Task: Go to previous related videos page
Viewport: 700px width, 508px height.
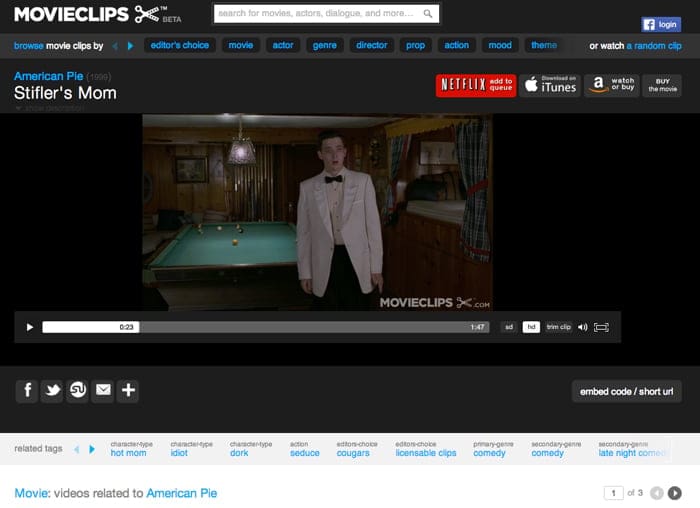Action: (657, 493)
